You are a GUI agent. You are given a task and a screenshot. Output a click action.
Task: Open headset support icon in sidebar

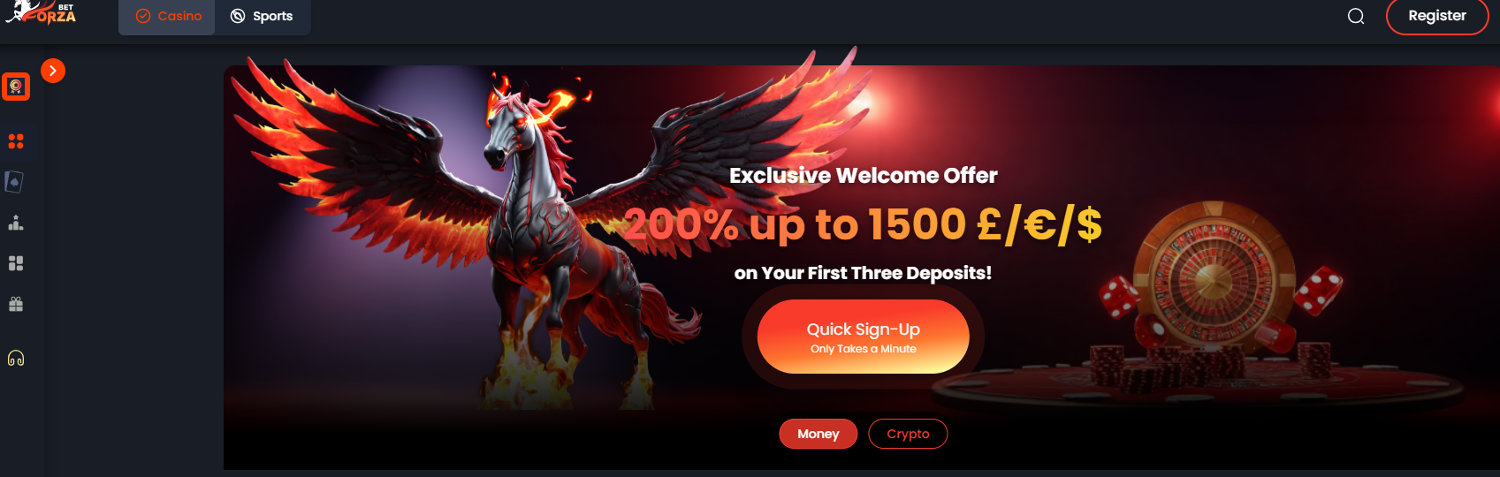coord(16,358)
